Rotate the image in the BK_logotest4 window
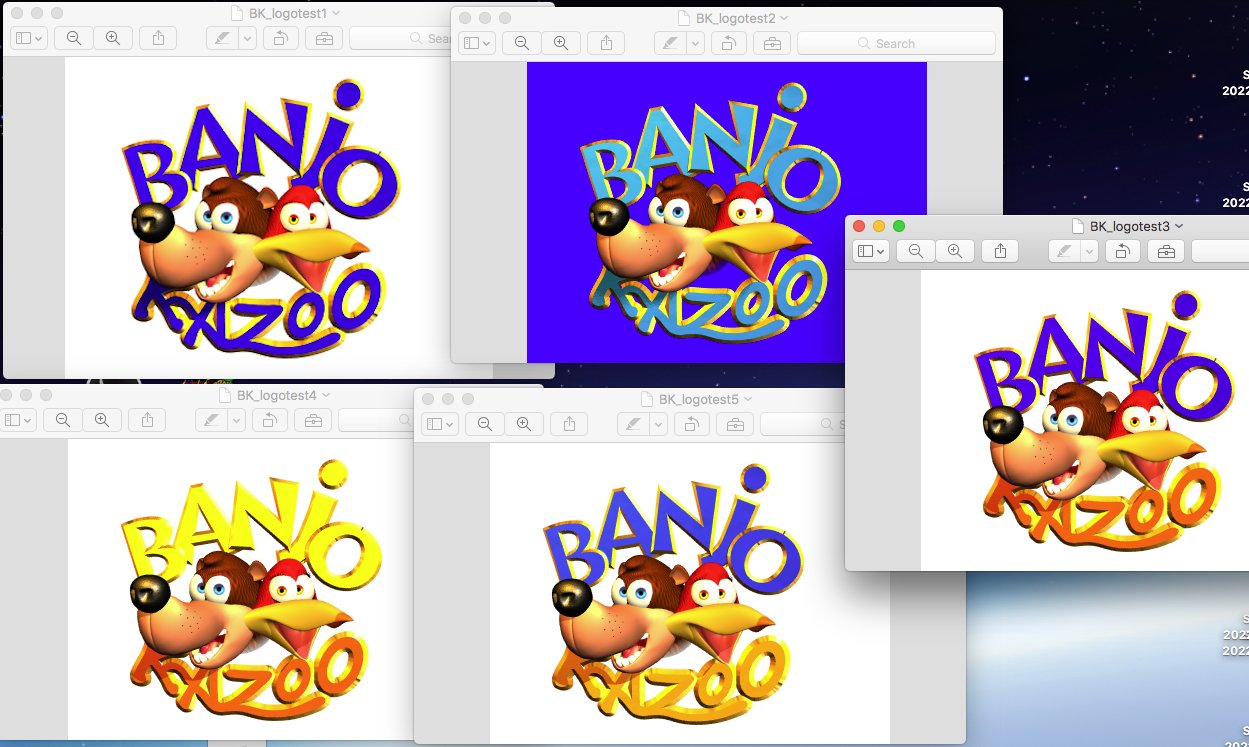1249x747 pixels. point(271,420)
